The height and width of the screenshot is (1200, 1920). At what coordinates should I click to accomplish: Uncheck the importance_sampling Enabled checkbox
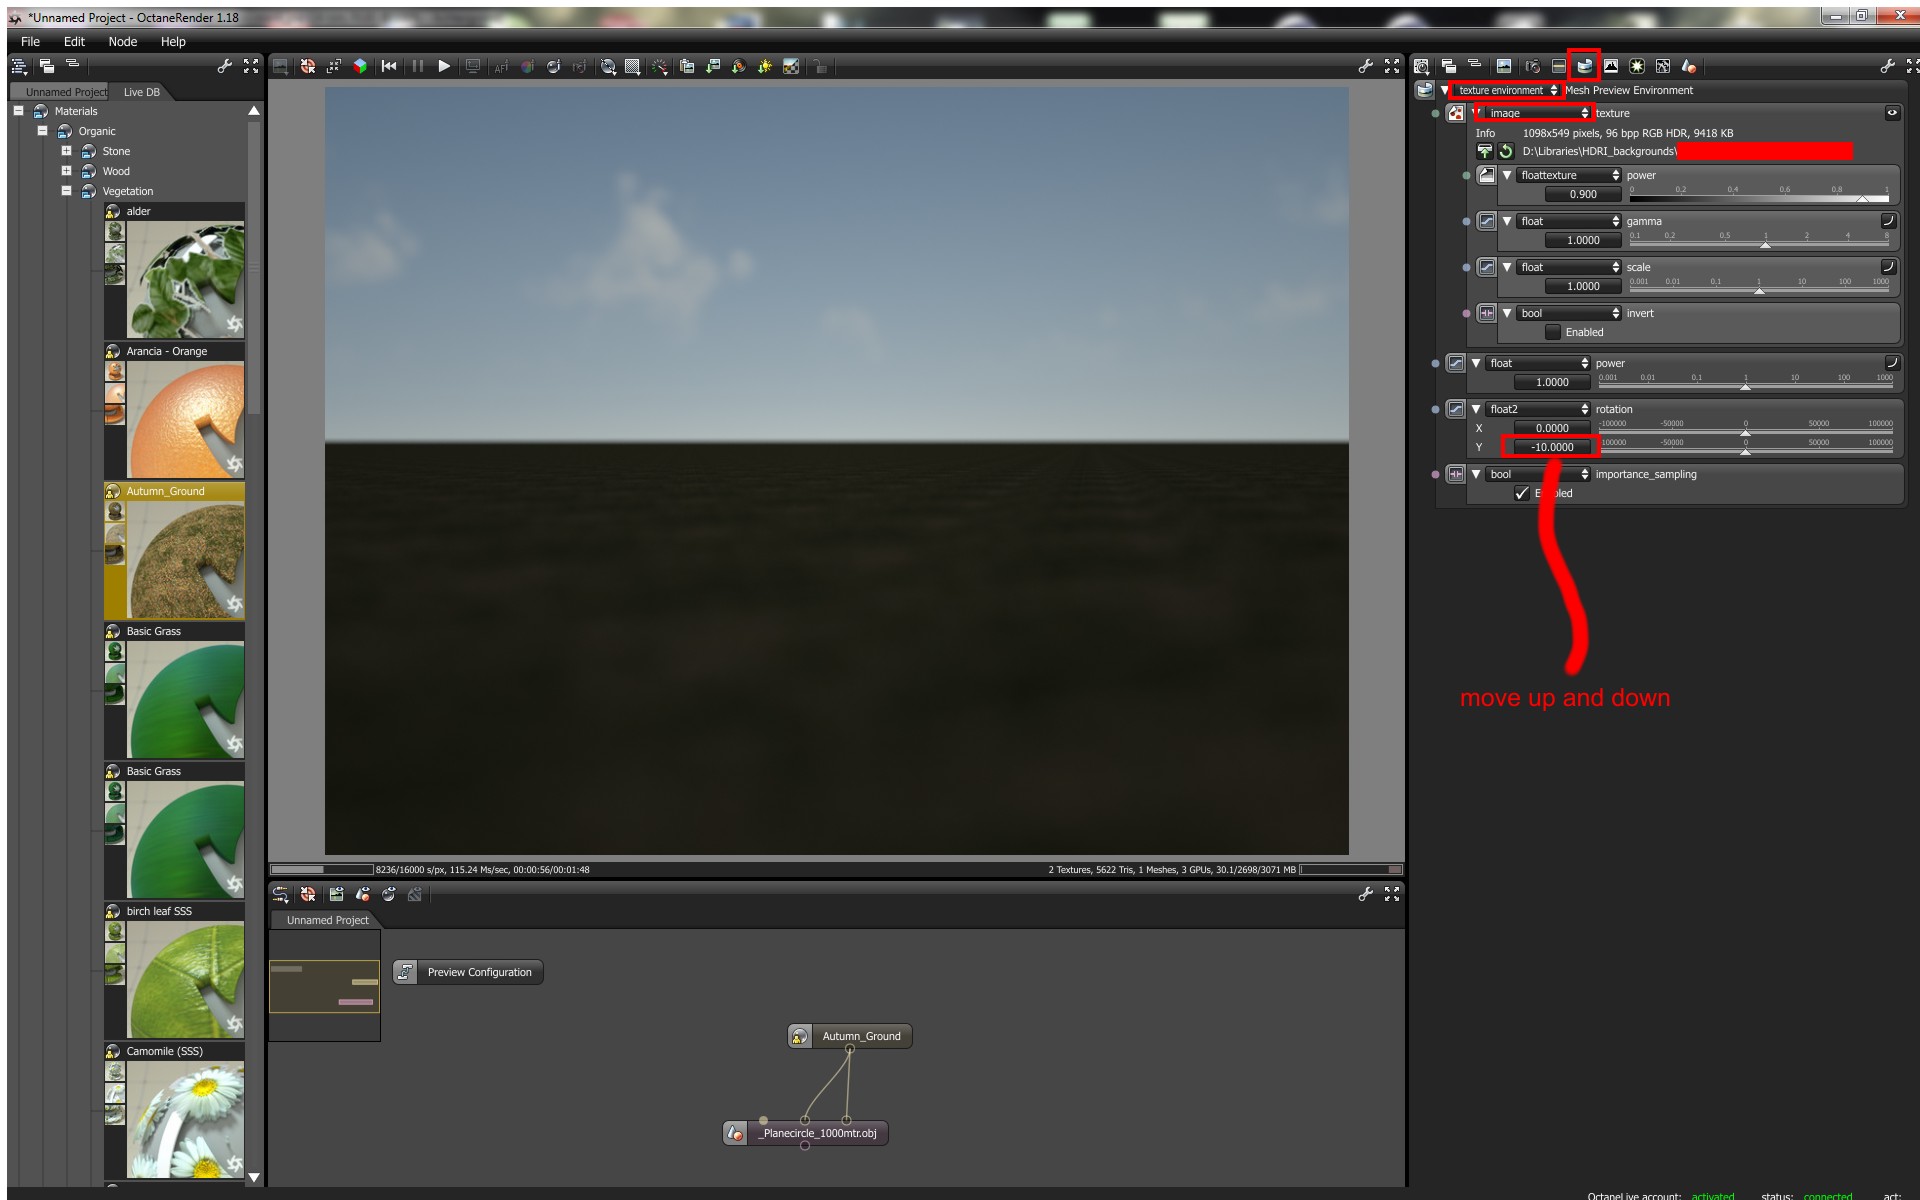pyautogui.click(x=1522, y=493)
